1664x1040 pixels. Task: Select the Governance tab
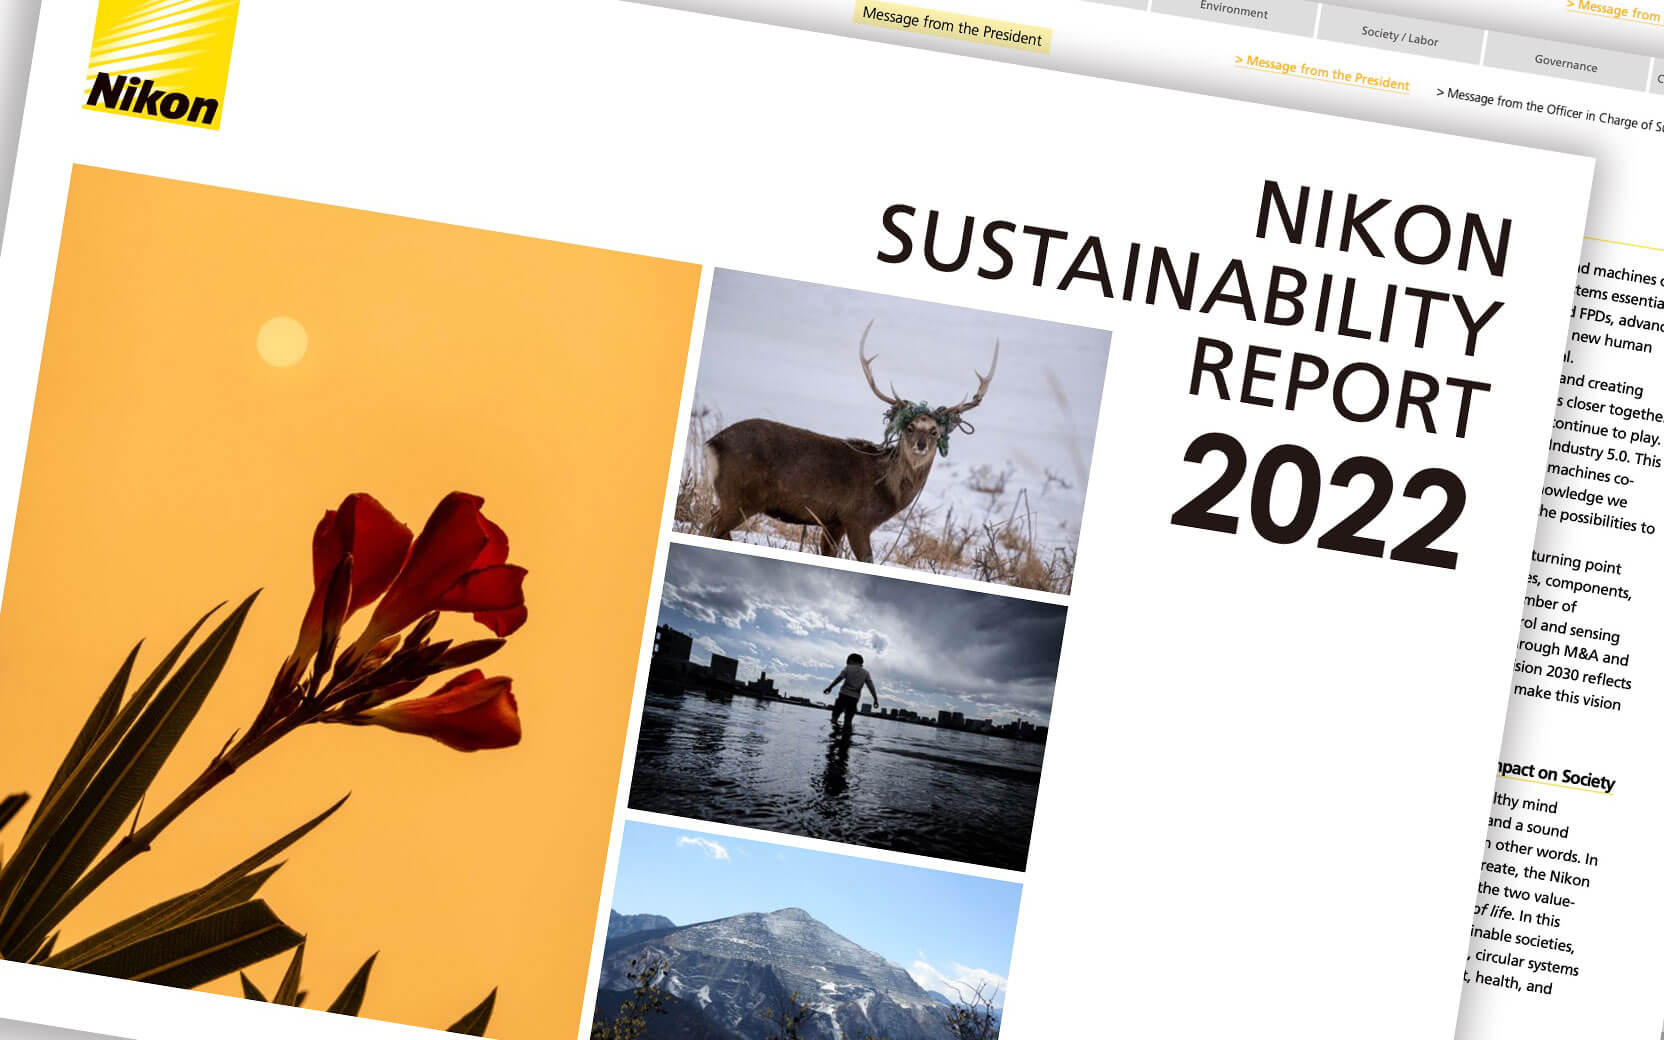pos(1565,64)
